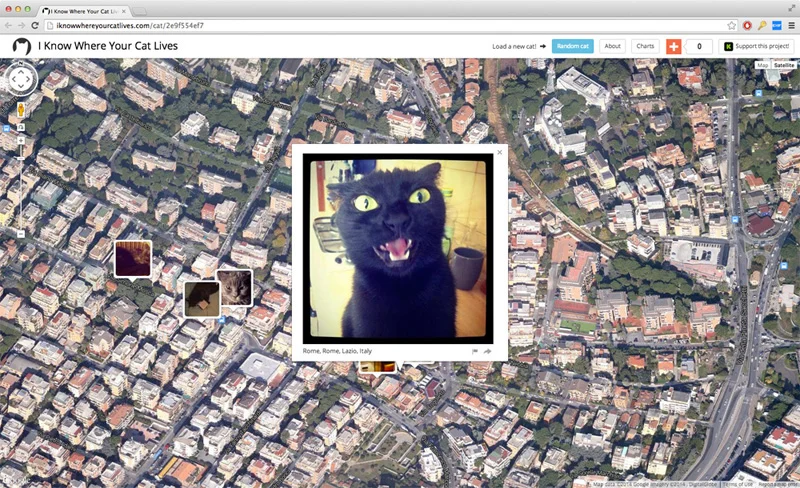Screen dimensions: 800x488
Task: Flag this cat photo
Action: click(475, 351)
